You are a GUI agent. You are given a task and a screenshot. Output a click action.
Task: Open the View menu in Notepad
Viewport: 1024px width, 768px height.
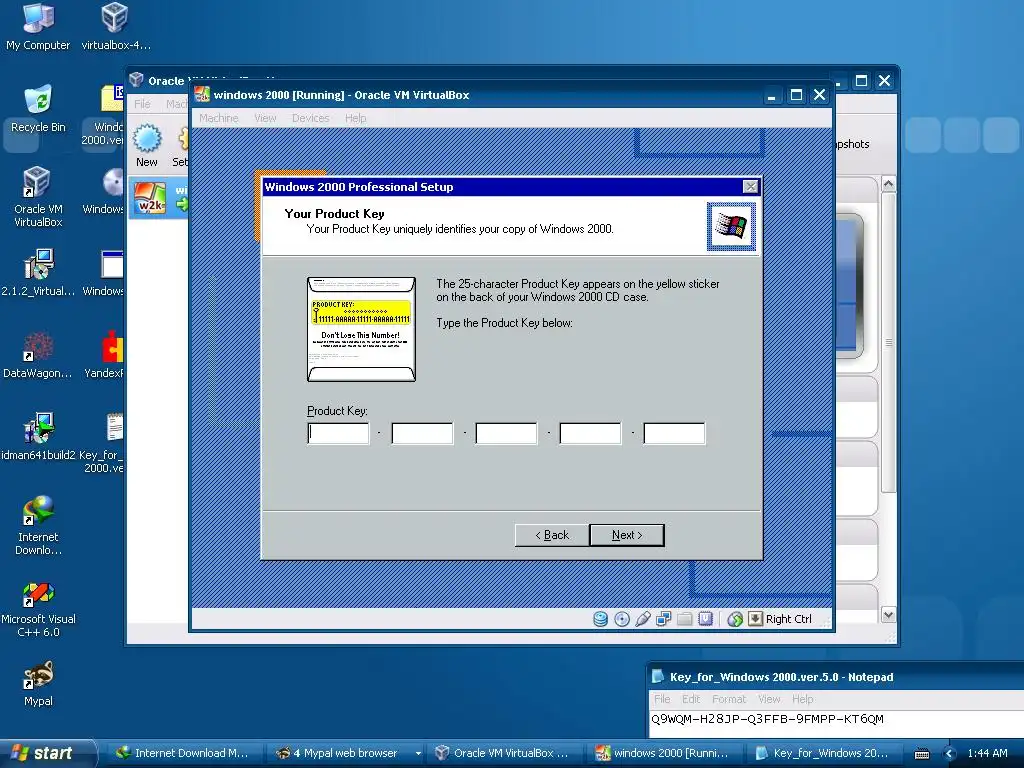pyautogui.click(x=769, y=699)
